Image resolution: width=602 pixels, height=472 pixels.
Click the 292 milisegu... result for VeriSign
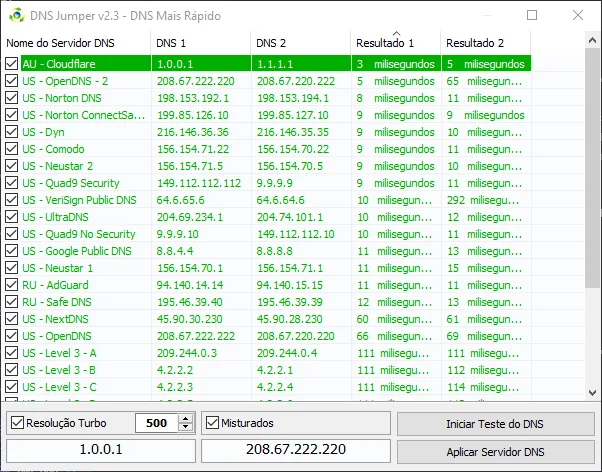(x=483, y=200)
